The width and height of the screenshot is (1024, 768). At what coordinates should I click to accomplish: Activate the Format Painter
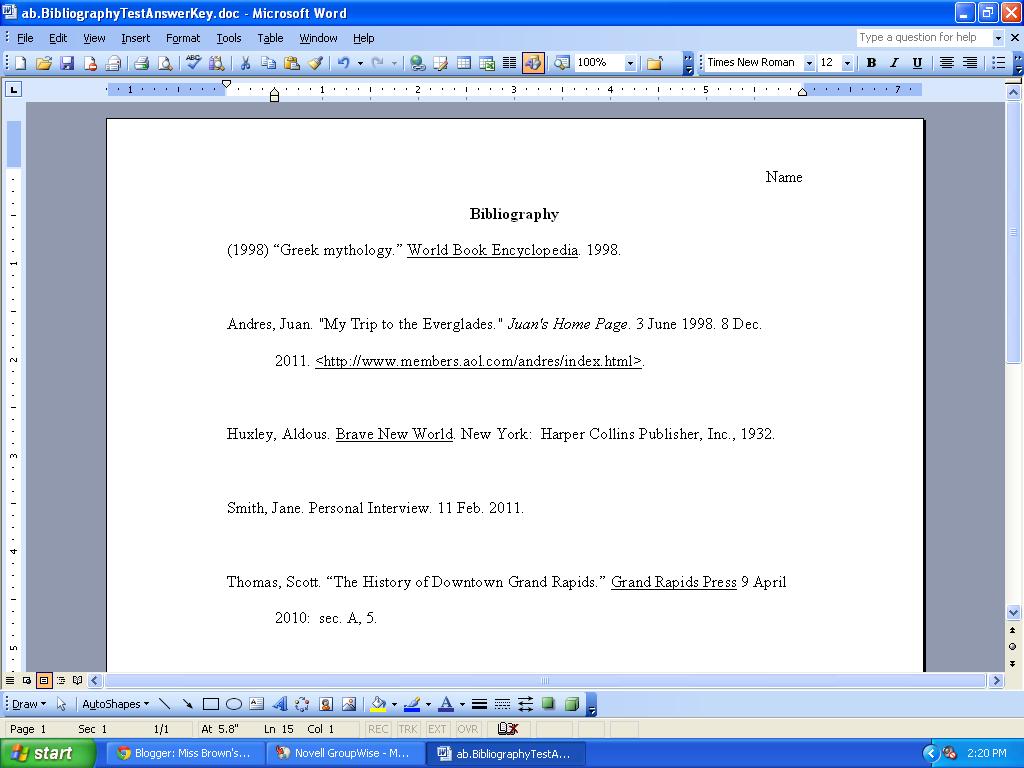click(312, 62)
